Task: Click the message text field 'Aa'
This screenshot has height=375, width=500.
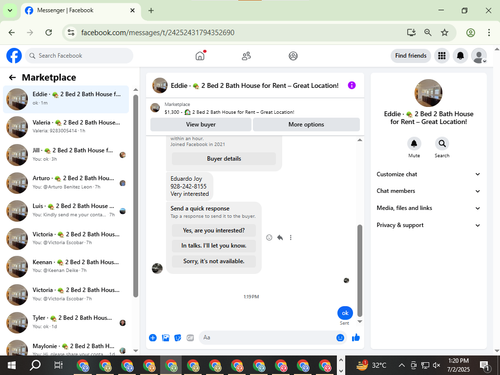Action: [x=267, y=338]
